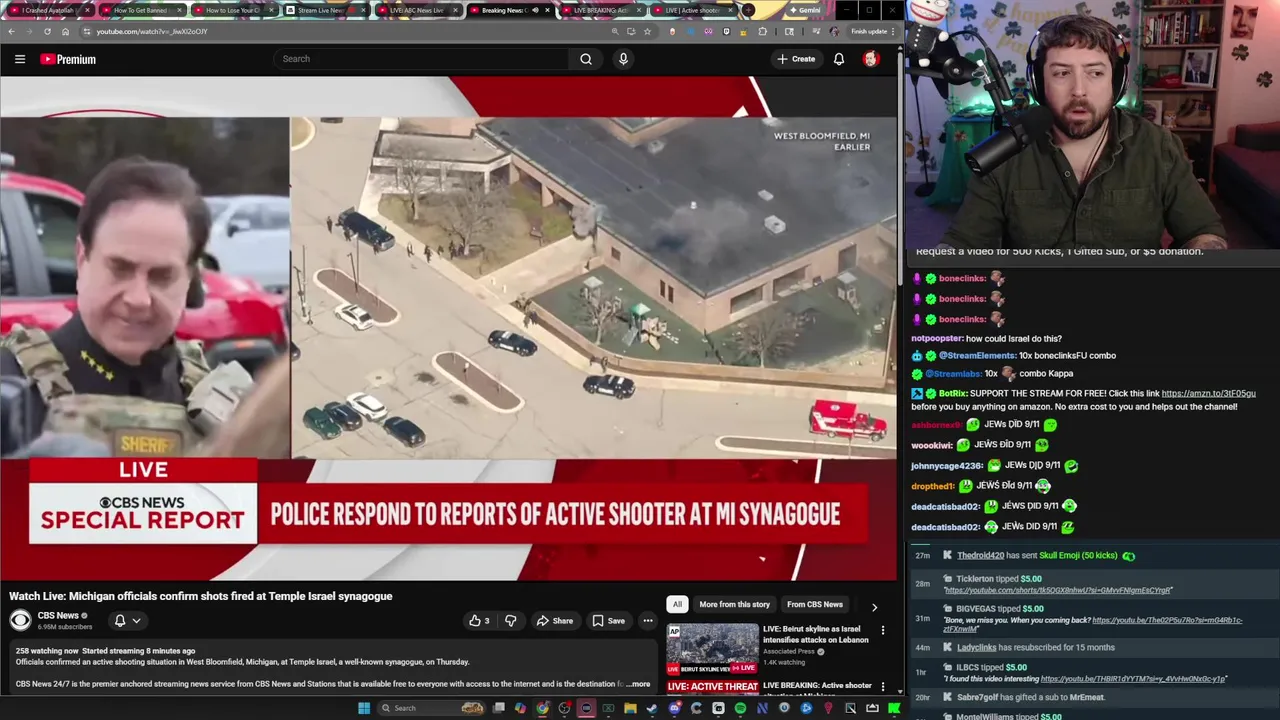This screenshot has height=720, width=1280.
Task: Share the CBS News video
Action: pyautogui.click(x=555, y=621)
